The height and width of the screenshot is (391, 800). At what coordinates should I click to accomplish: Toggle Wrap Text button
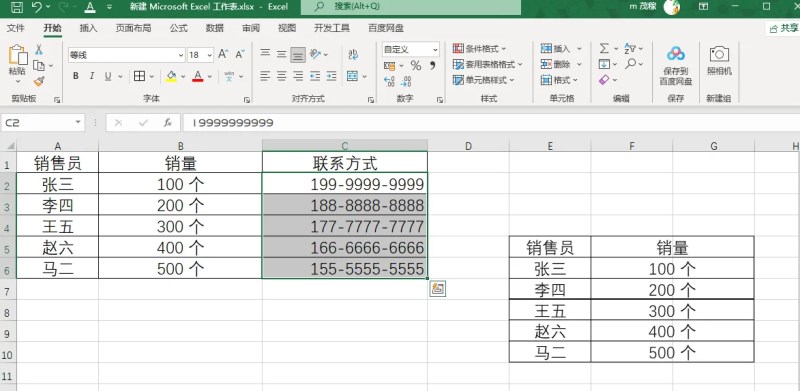[x=353, y=54]
